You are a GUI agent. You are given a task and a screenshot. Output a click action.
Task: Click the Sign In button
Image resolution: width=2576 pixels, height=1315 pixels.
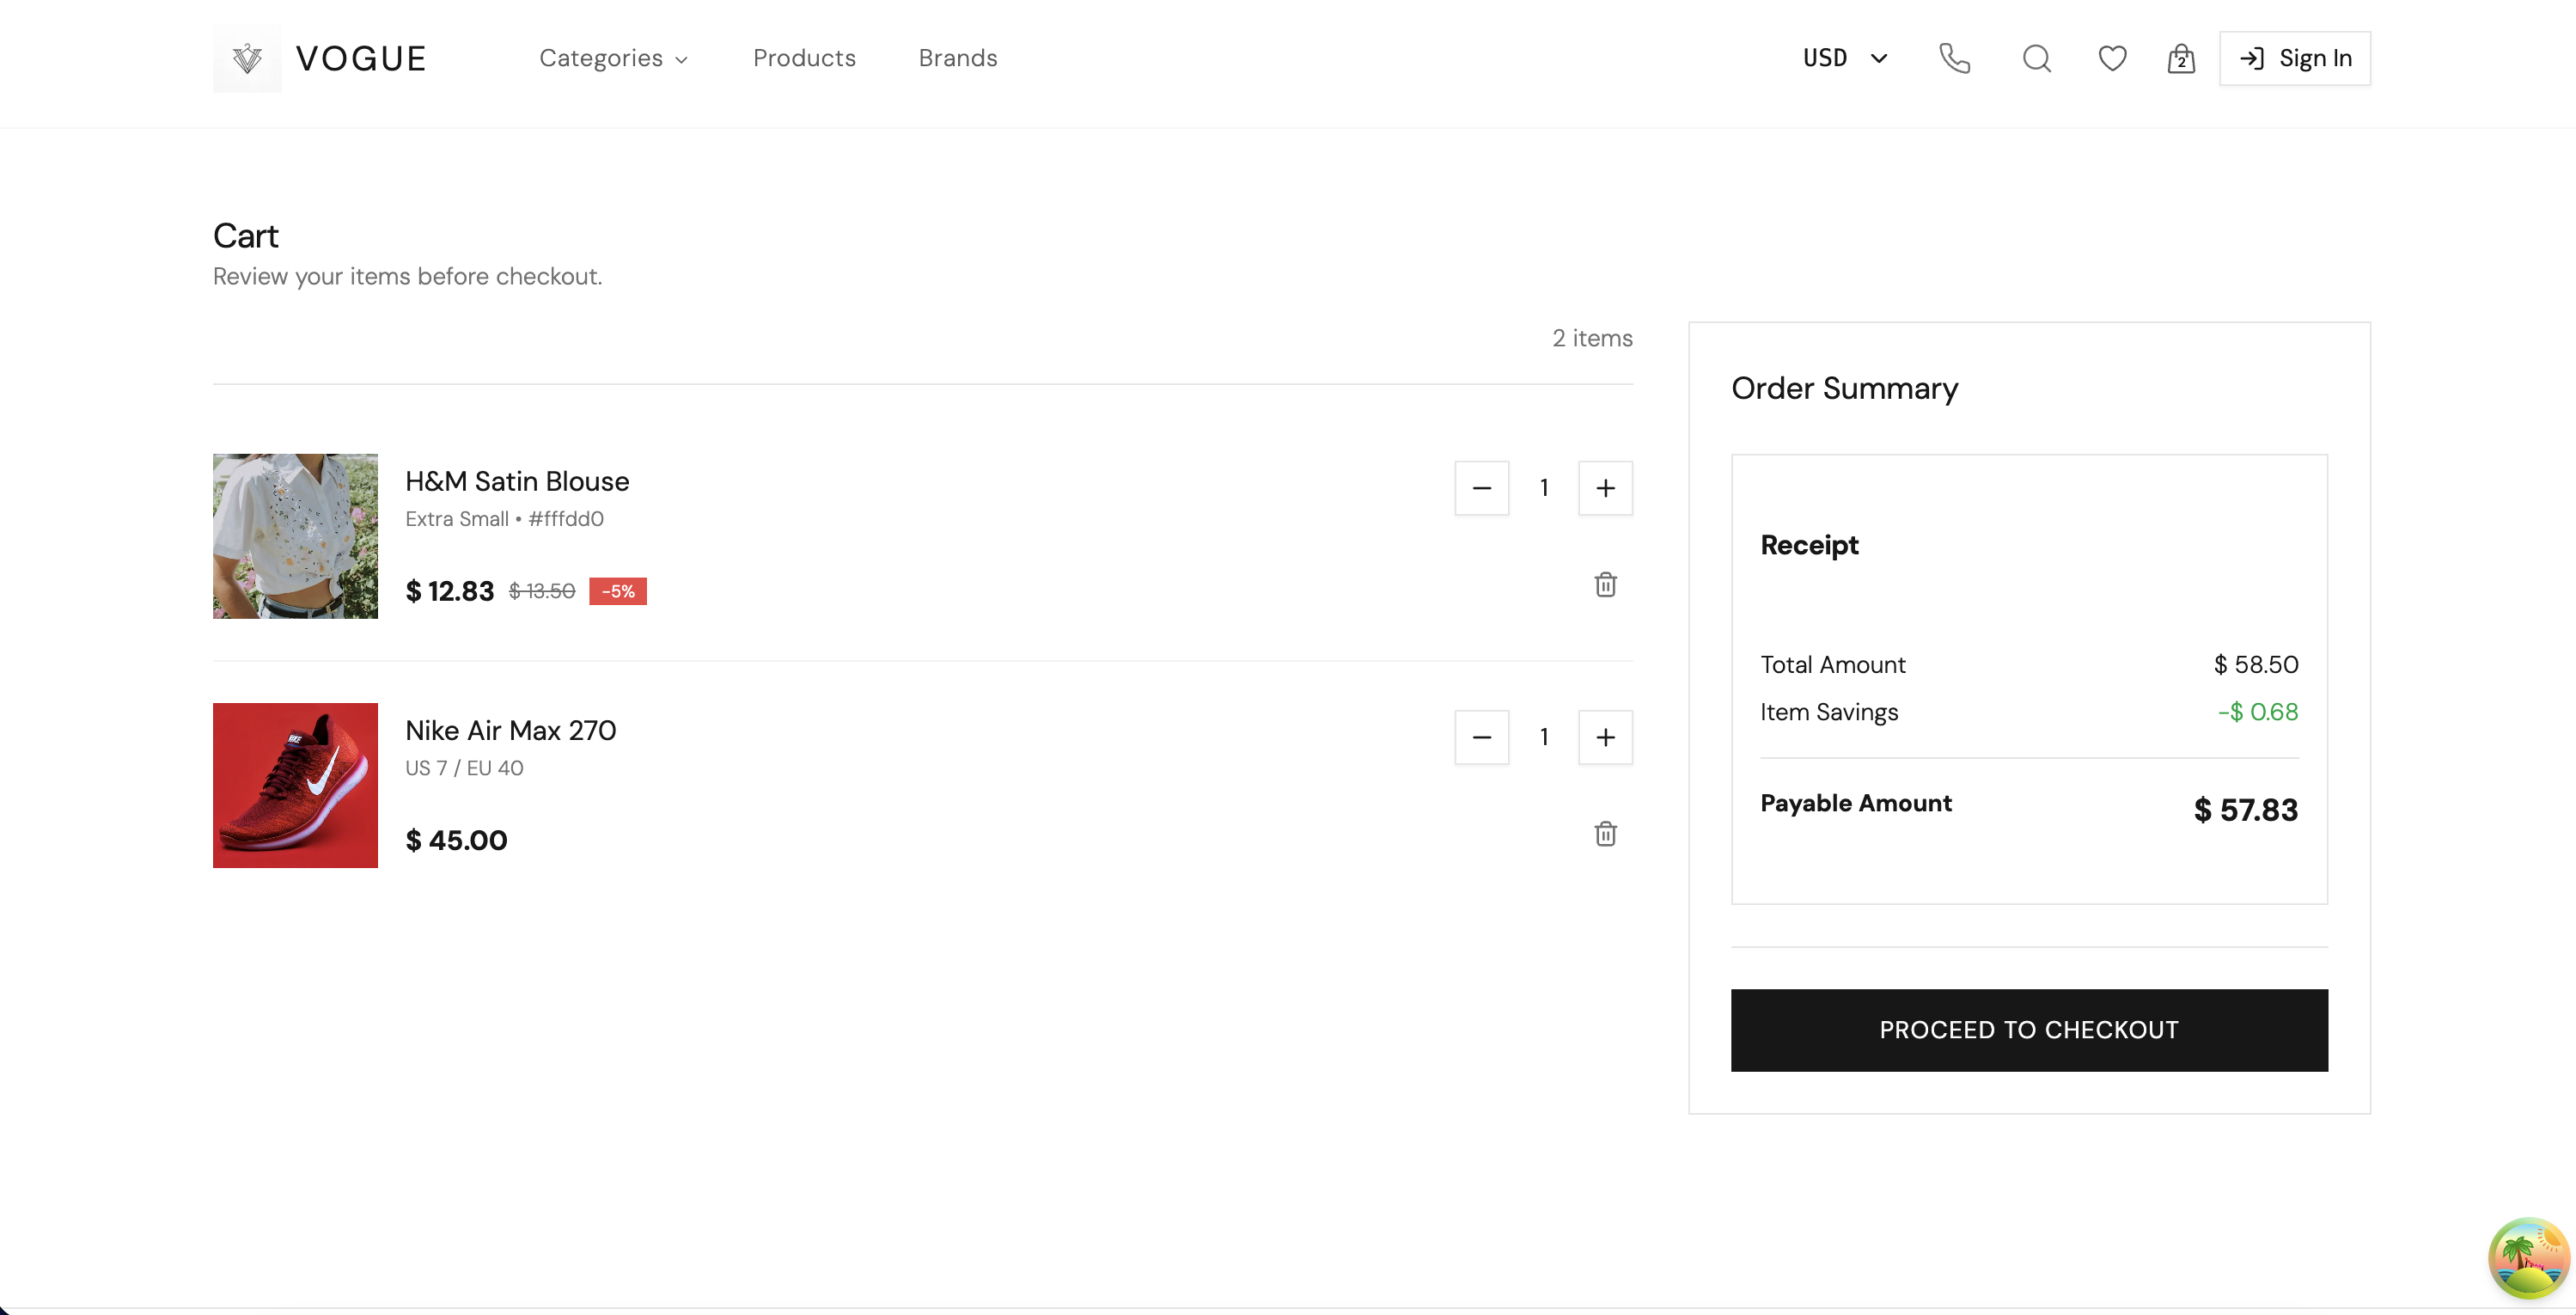coord(2294,58)
